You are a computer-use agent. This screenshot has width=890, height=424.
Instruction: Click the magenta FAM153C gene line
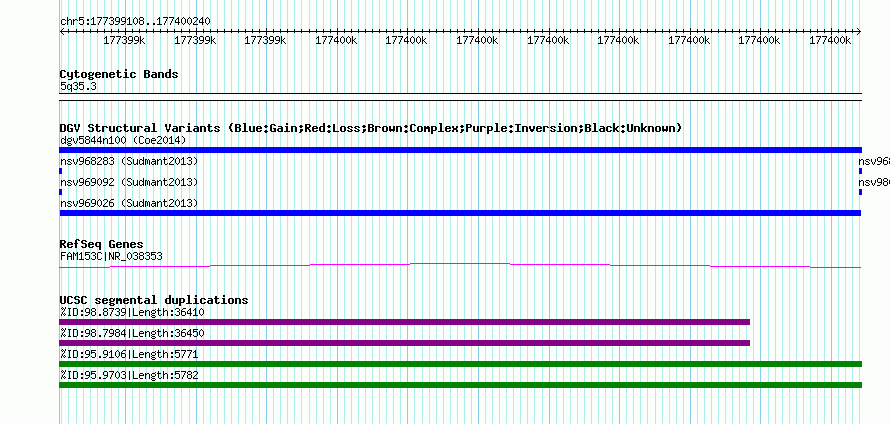coord(460,265)
